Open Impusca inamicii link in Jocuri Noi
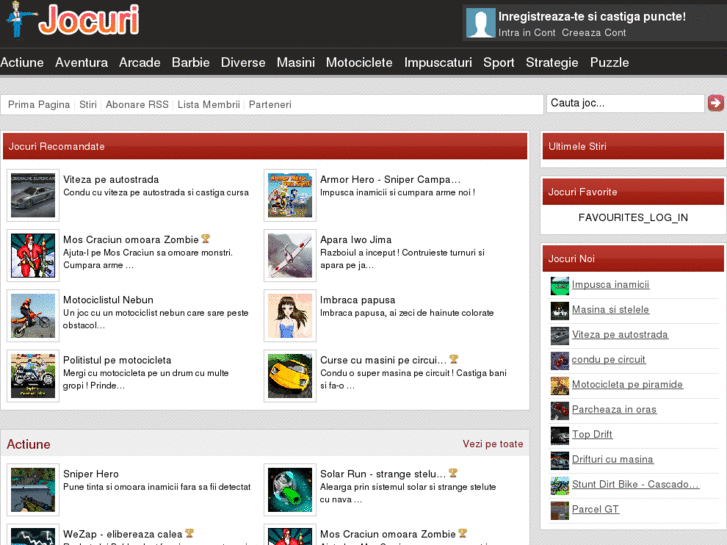The height and width of the screenshot is (545, 727). [x=610, y=284]
